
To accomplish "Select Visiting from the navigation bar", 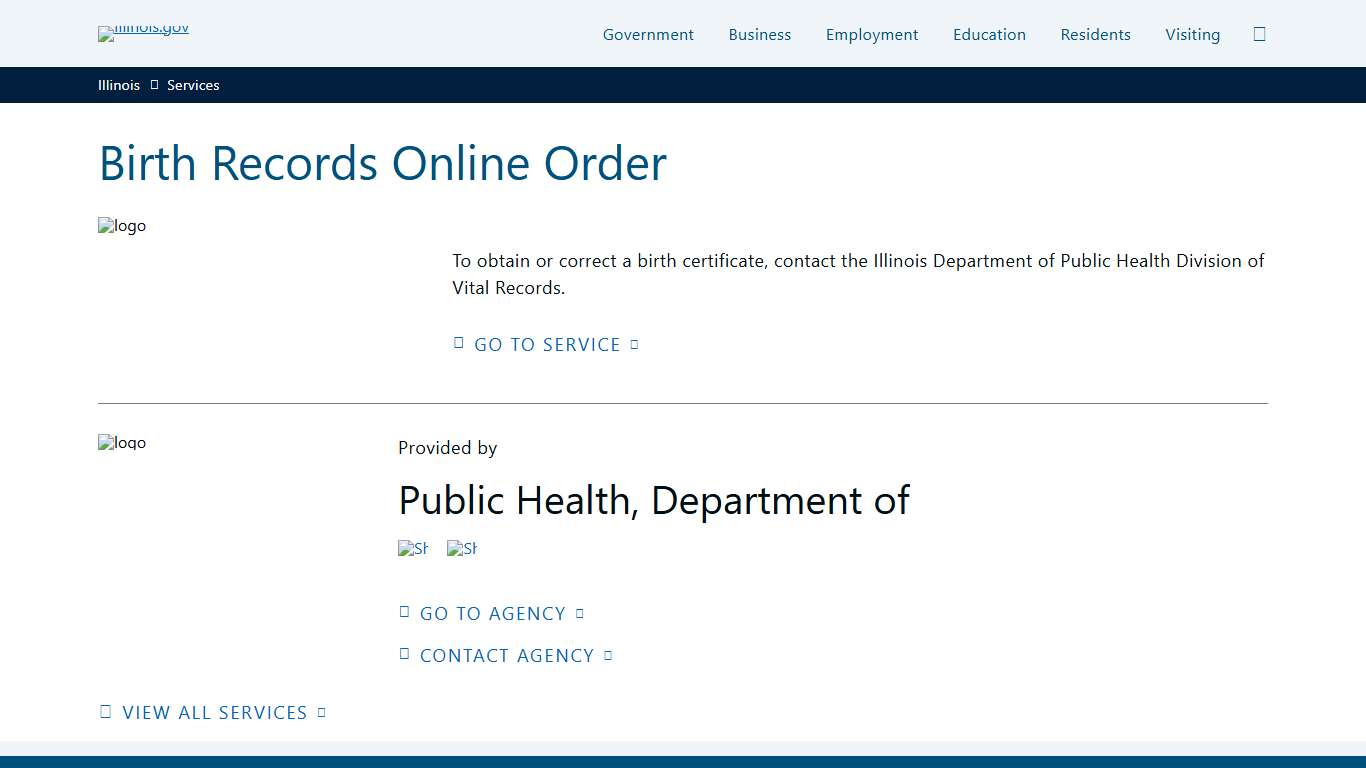I will (x=1192, y=34).
